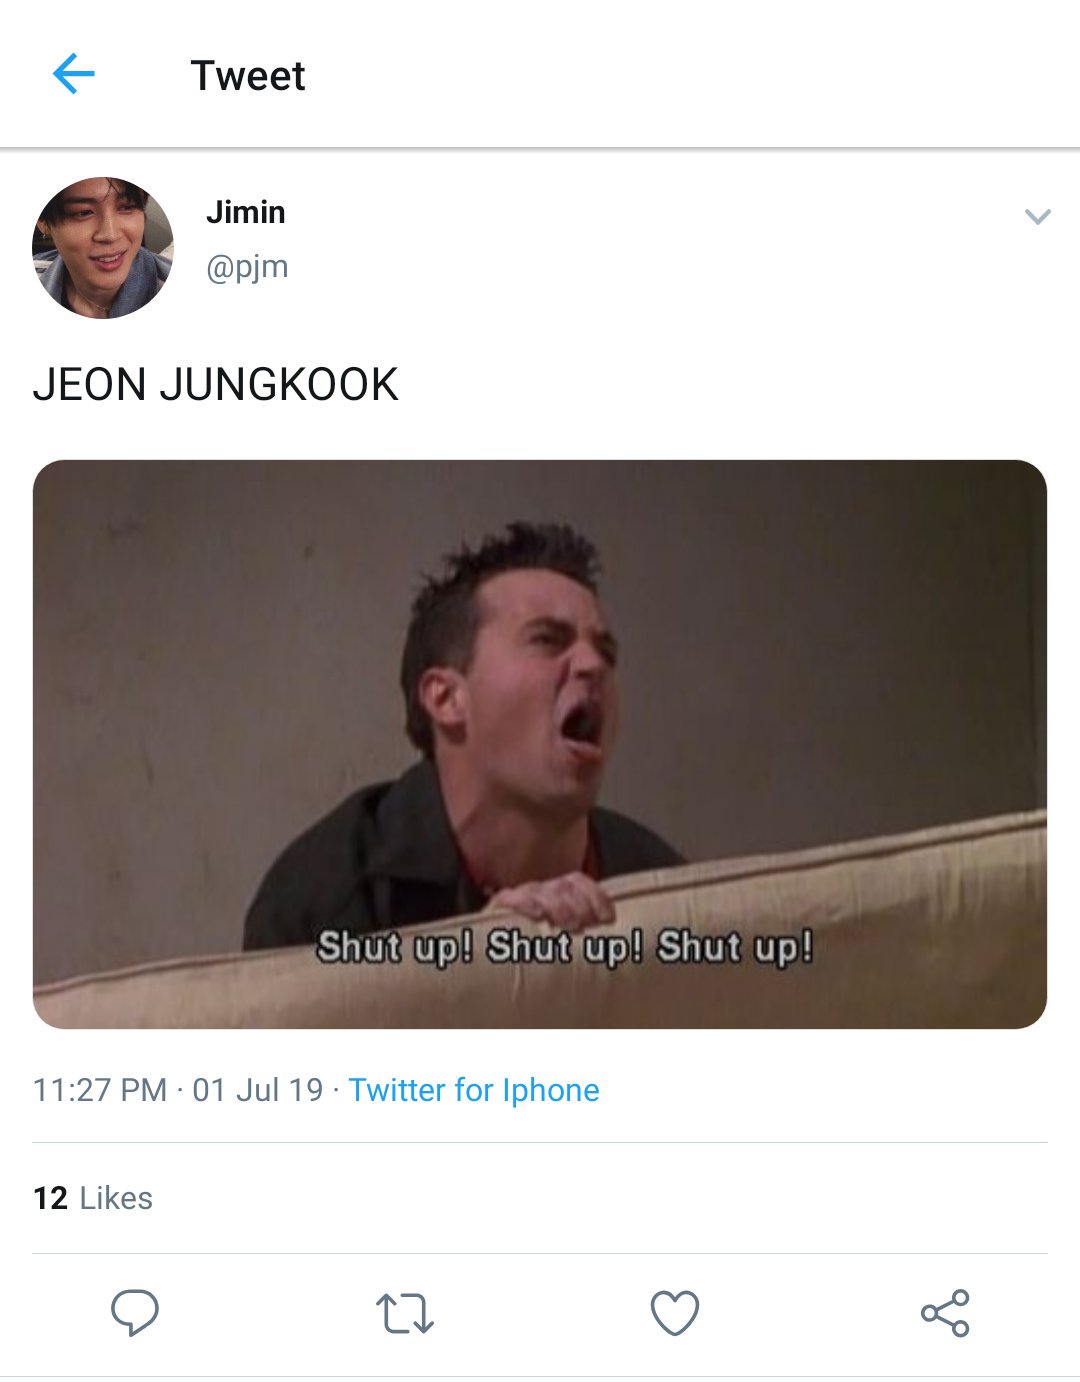
Task: Go back using the blue arrow
Action: pos(73,74)
